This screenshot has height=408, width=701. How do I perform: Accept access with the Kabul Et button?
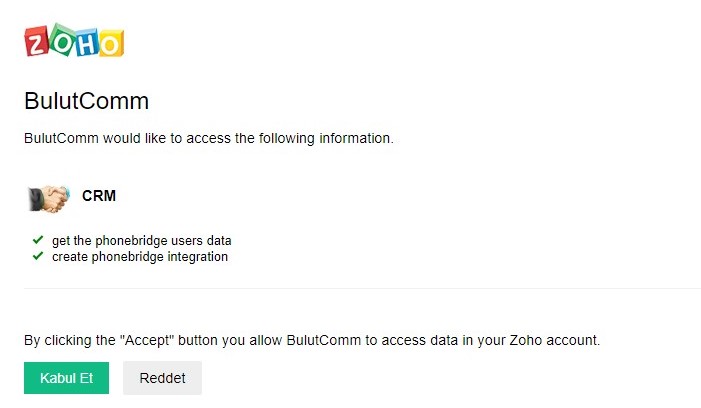[66, 378]
